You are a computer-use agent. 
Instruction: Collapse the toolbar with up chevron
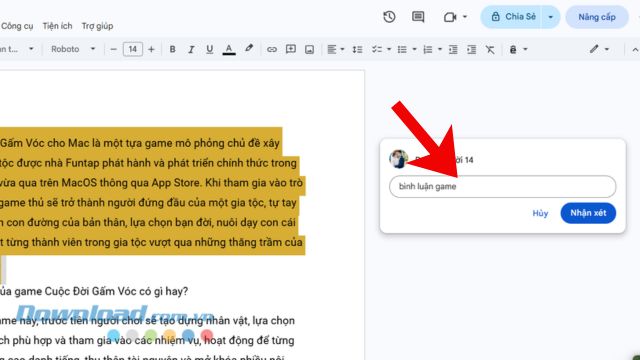coord(635,49)
